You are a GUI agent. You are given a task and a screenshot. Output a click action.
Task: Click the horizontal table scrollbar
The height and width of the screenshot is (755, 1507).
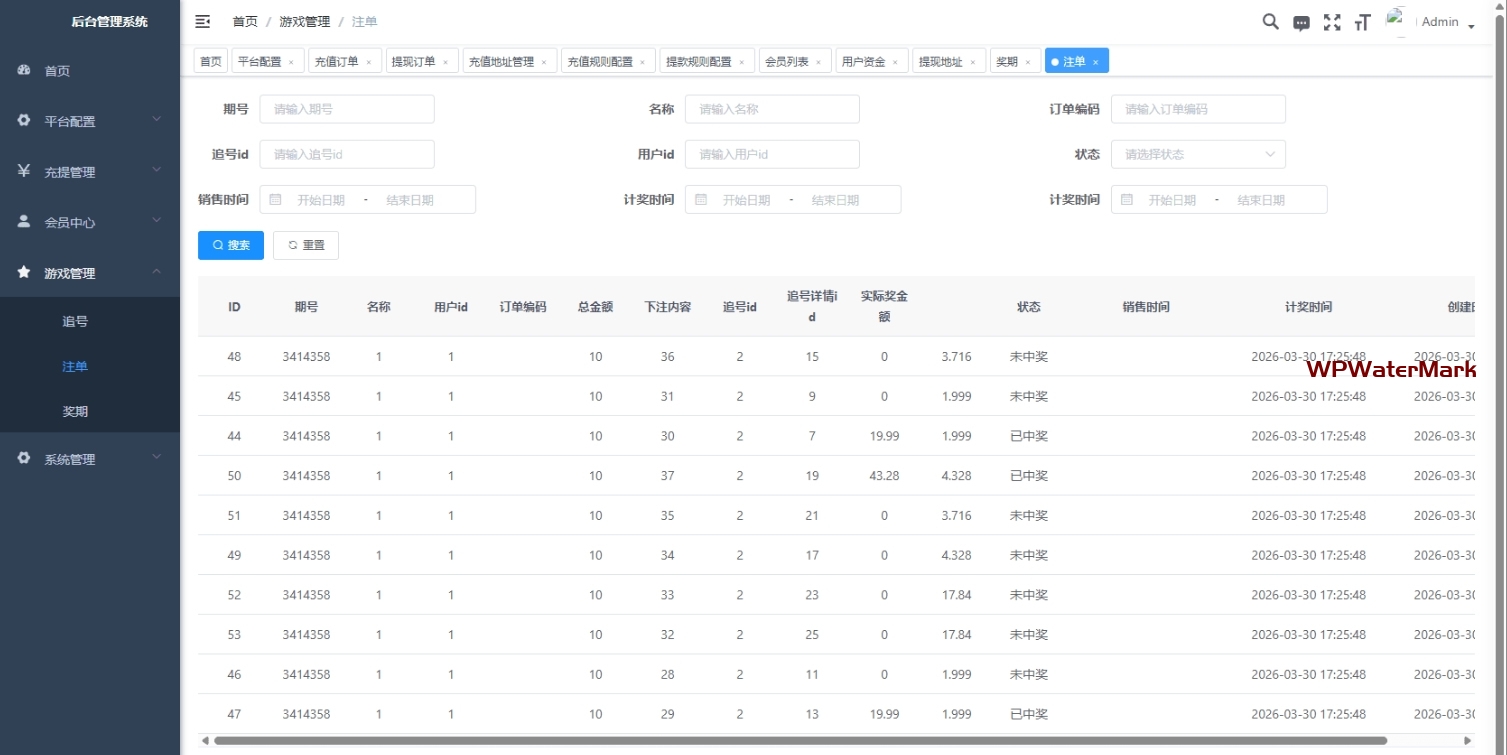click(800, 741)
